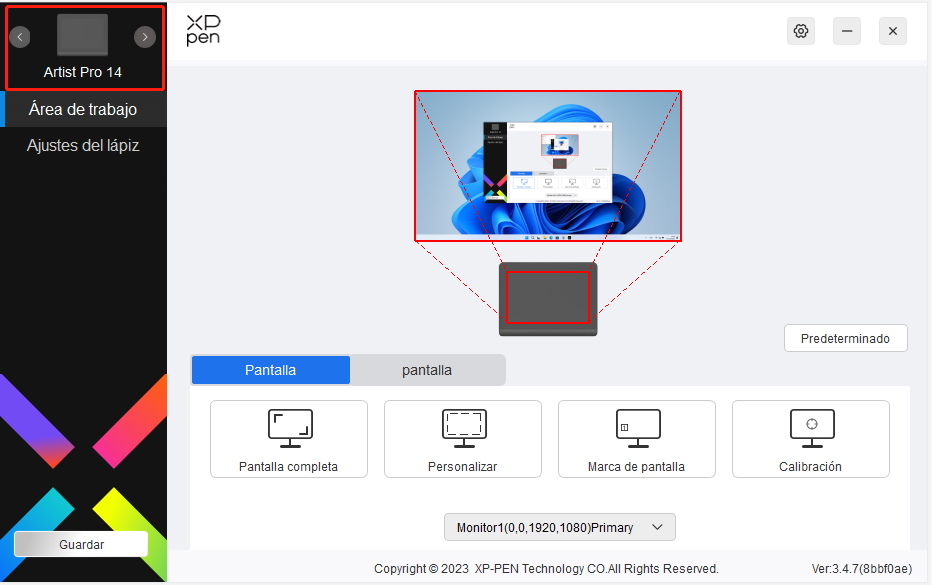Start Calibración of the display

pos(811,439)
